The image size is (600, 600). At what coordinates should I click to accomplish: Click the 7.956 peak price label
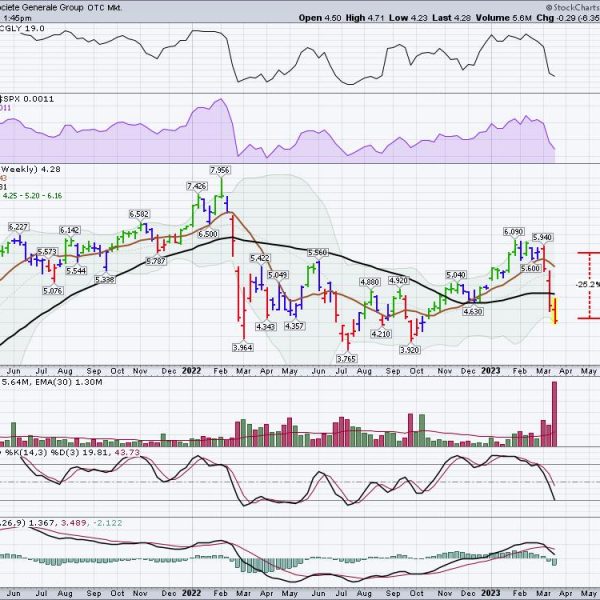[220, 170]
